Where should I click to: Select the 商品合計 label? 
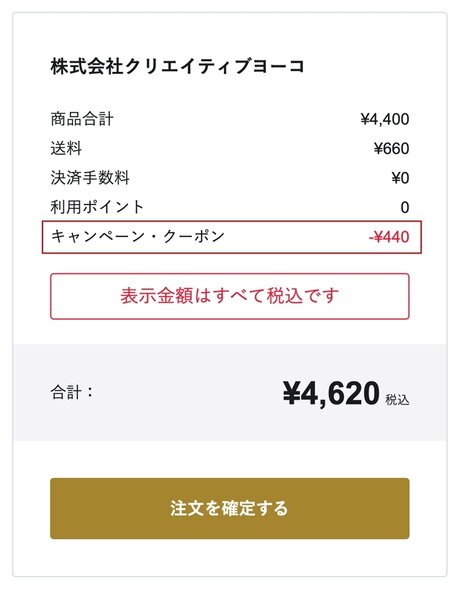click(x=82, y=119)
